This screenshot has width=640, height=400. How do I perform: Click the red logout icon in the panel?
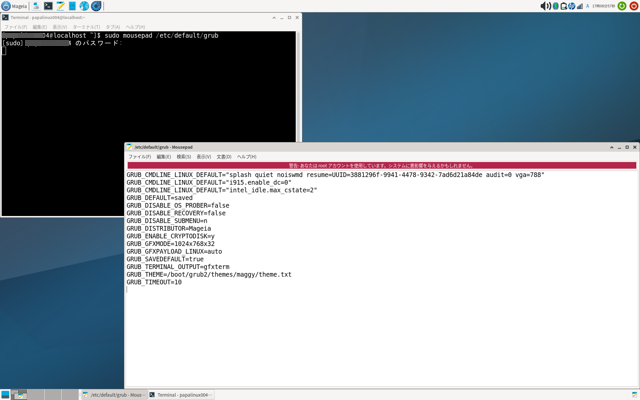pyautogui.click(x=633, y=6)
